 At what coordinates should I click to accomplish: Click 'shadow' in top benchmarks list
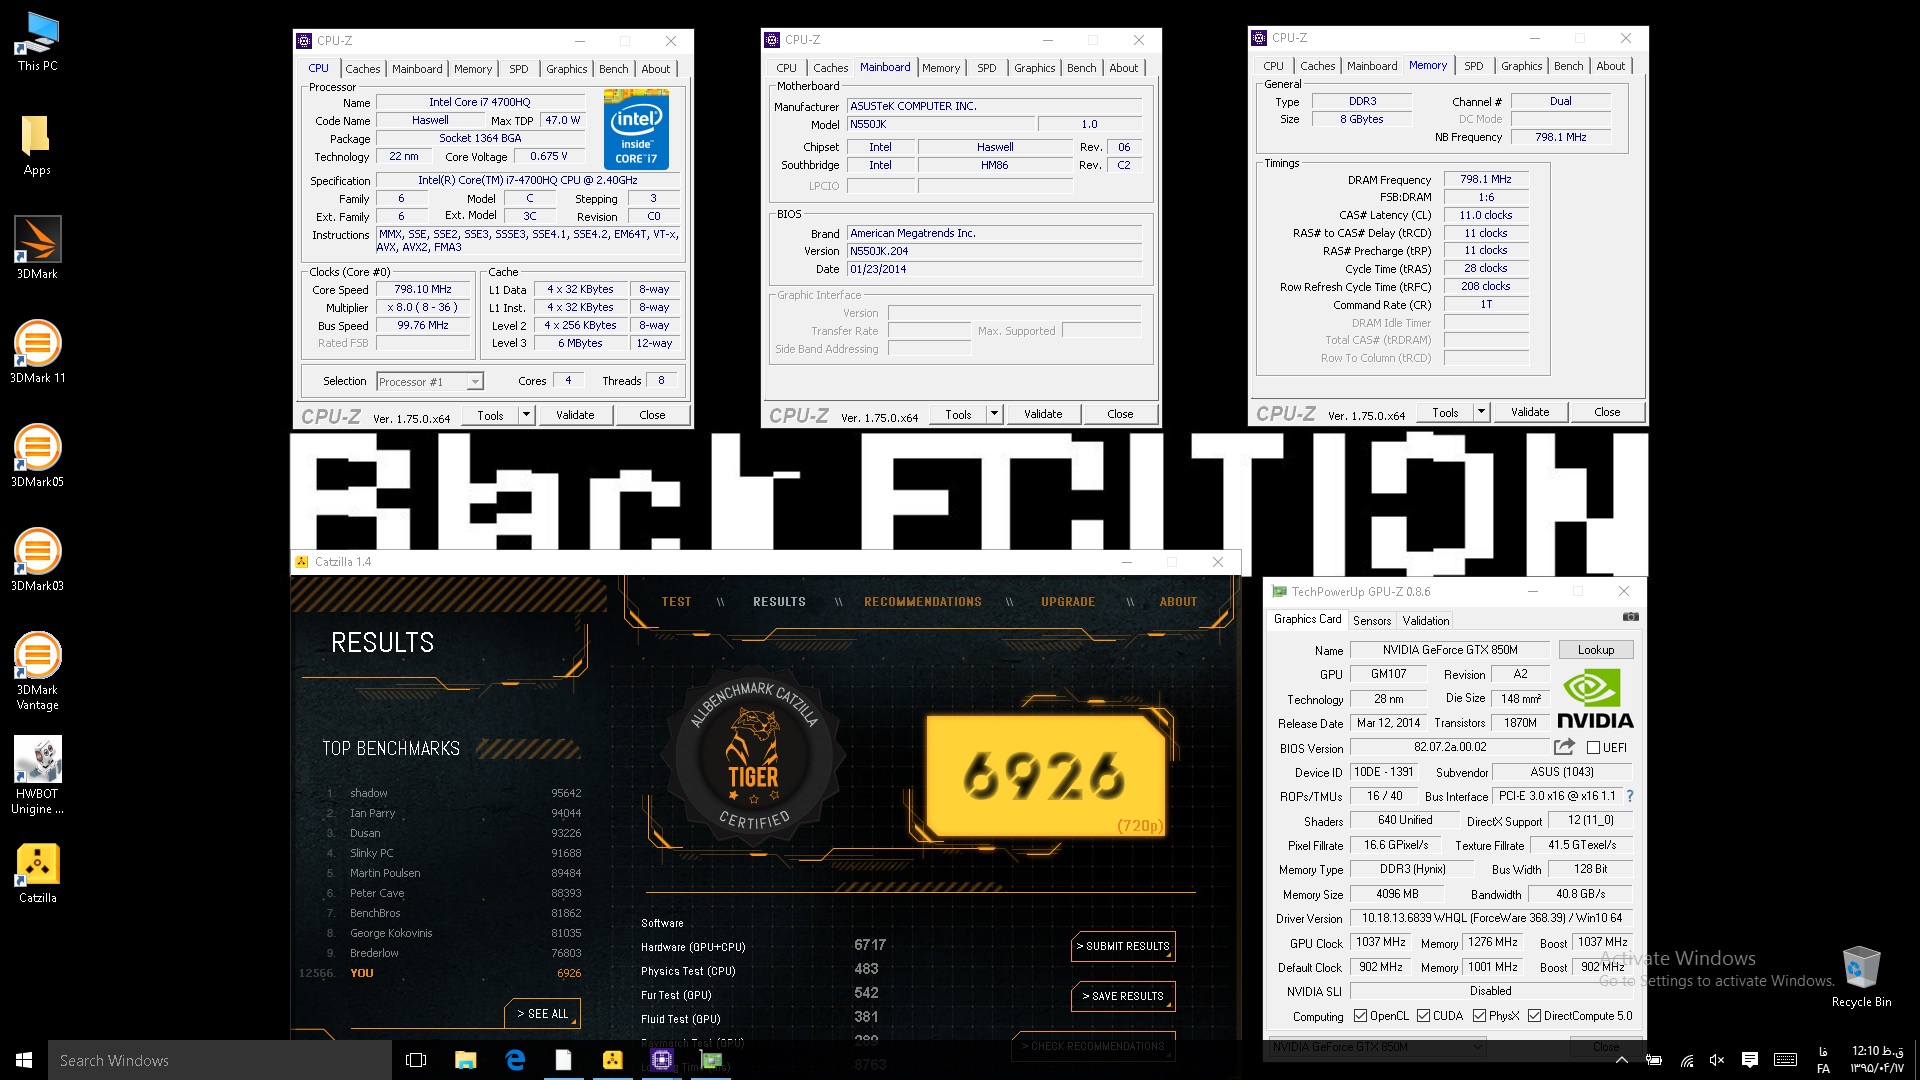[368, 793]
